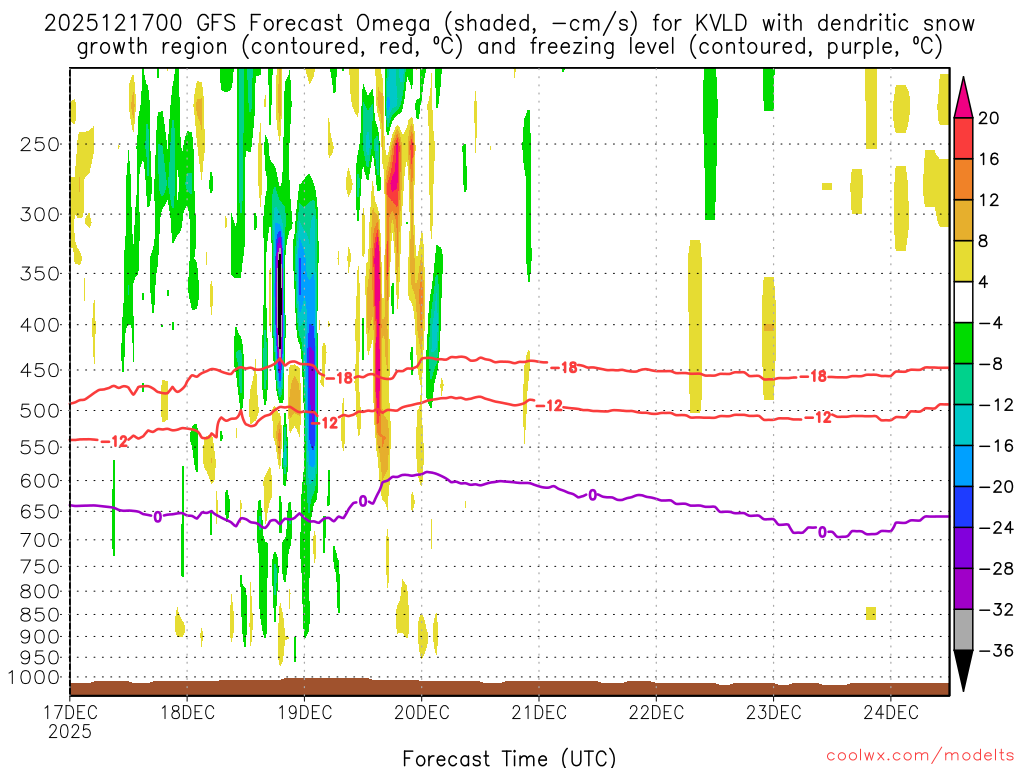
Task: Select the red colorbar swatch between 16 and 20
Action: point(964,138)
